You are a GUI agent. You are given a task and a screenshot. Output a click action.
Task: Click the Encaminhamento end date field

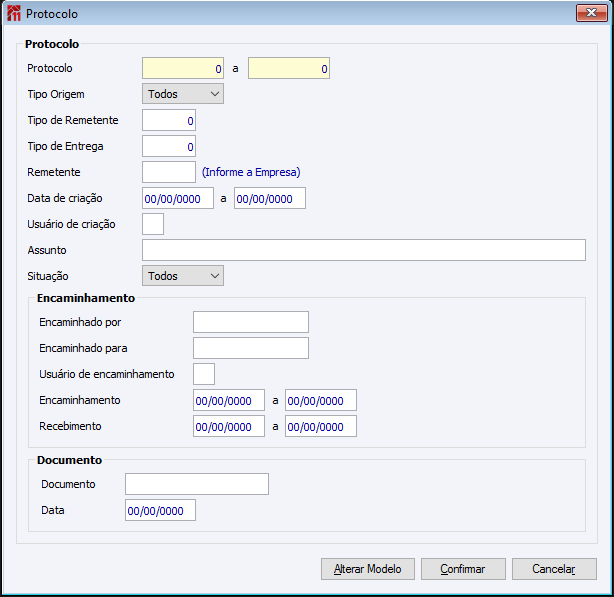(321, 400)
